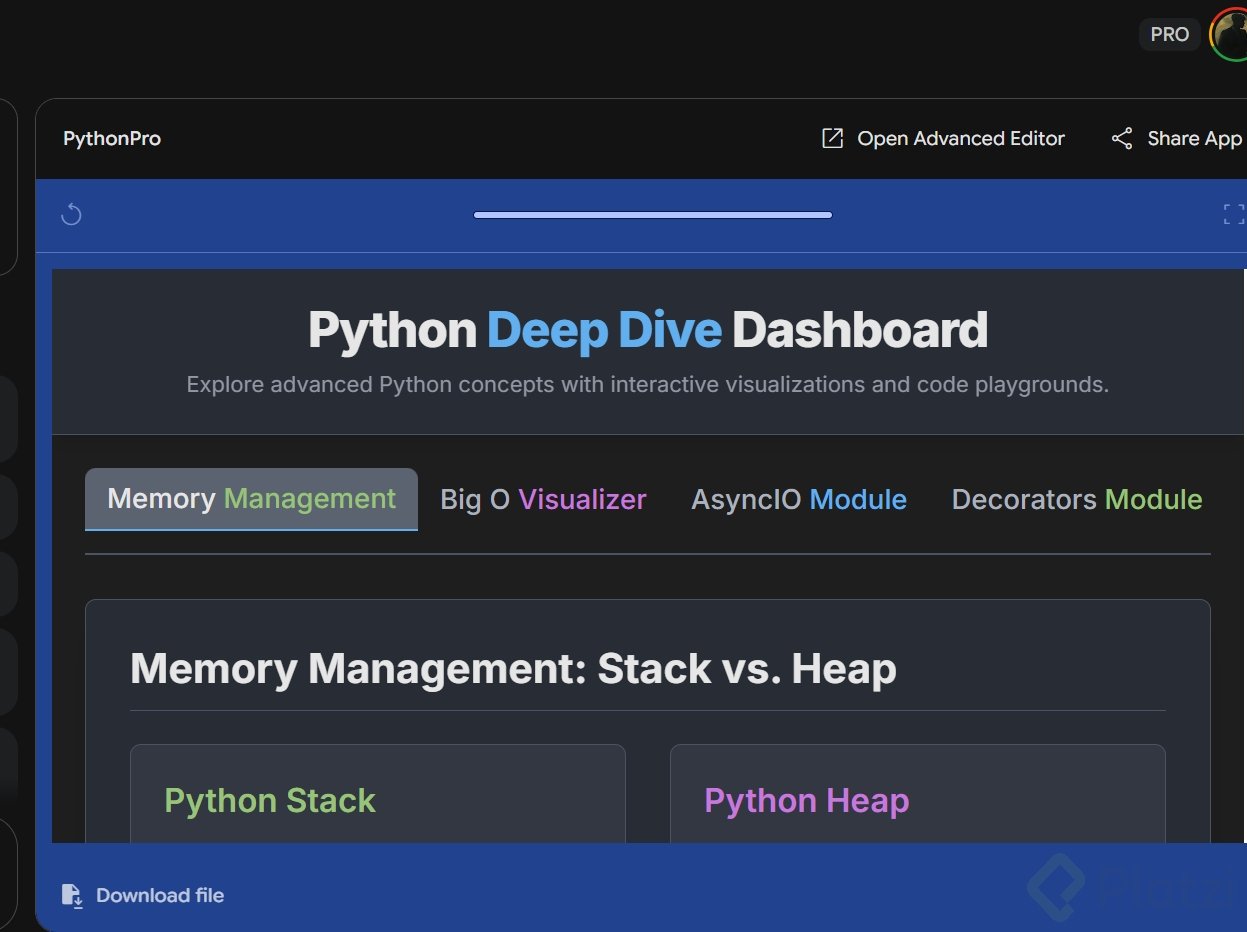
Task: Click the Share App label
Action: click(1194, 139)
